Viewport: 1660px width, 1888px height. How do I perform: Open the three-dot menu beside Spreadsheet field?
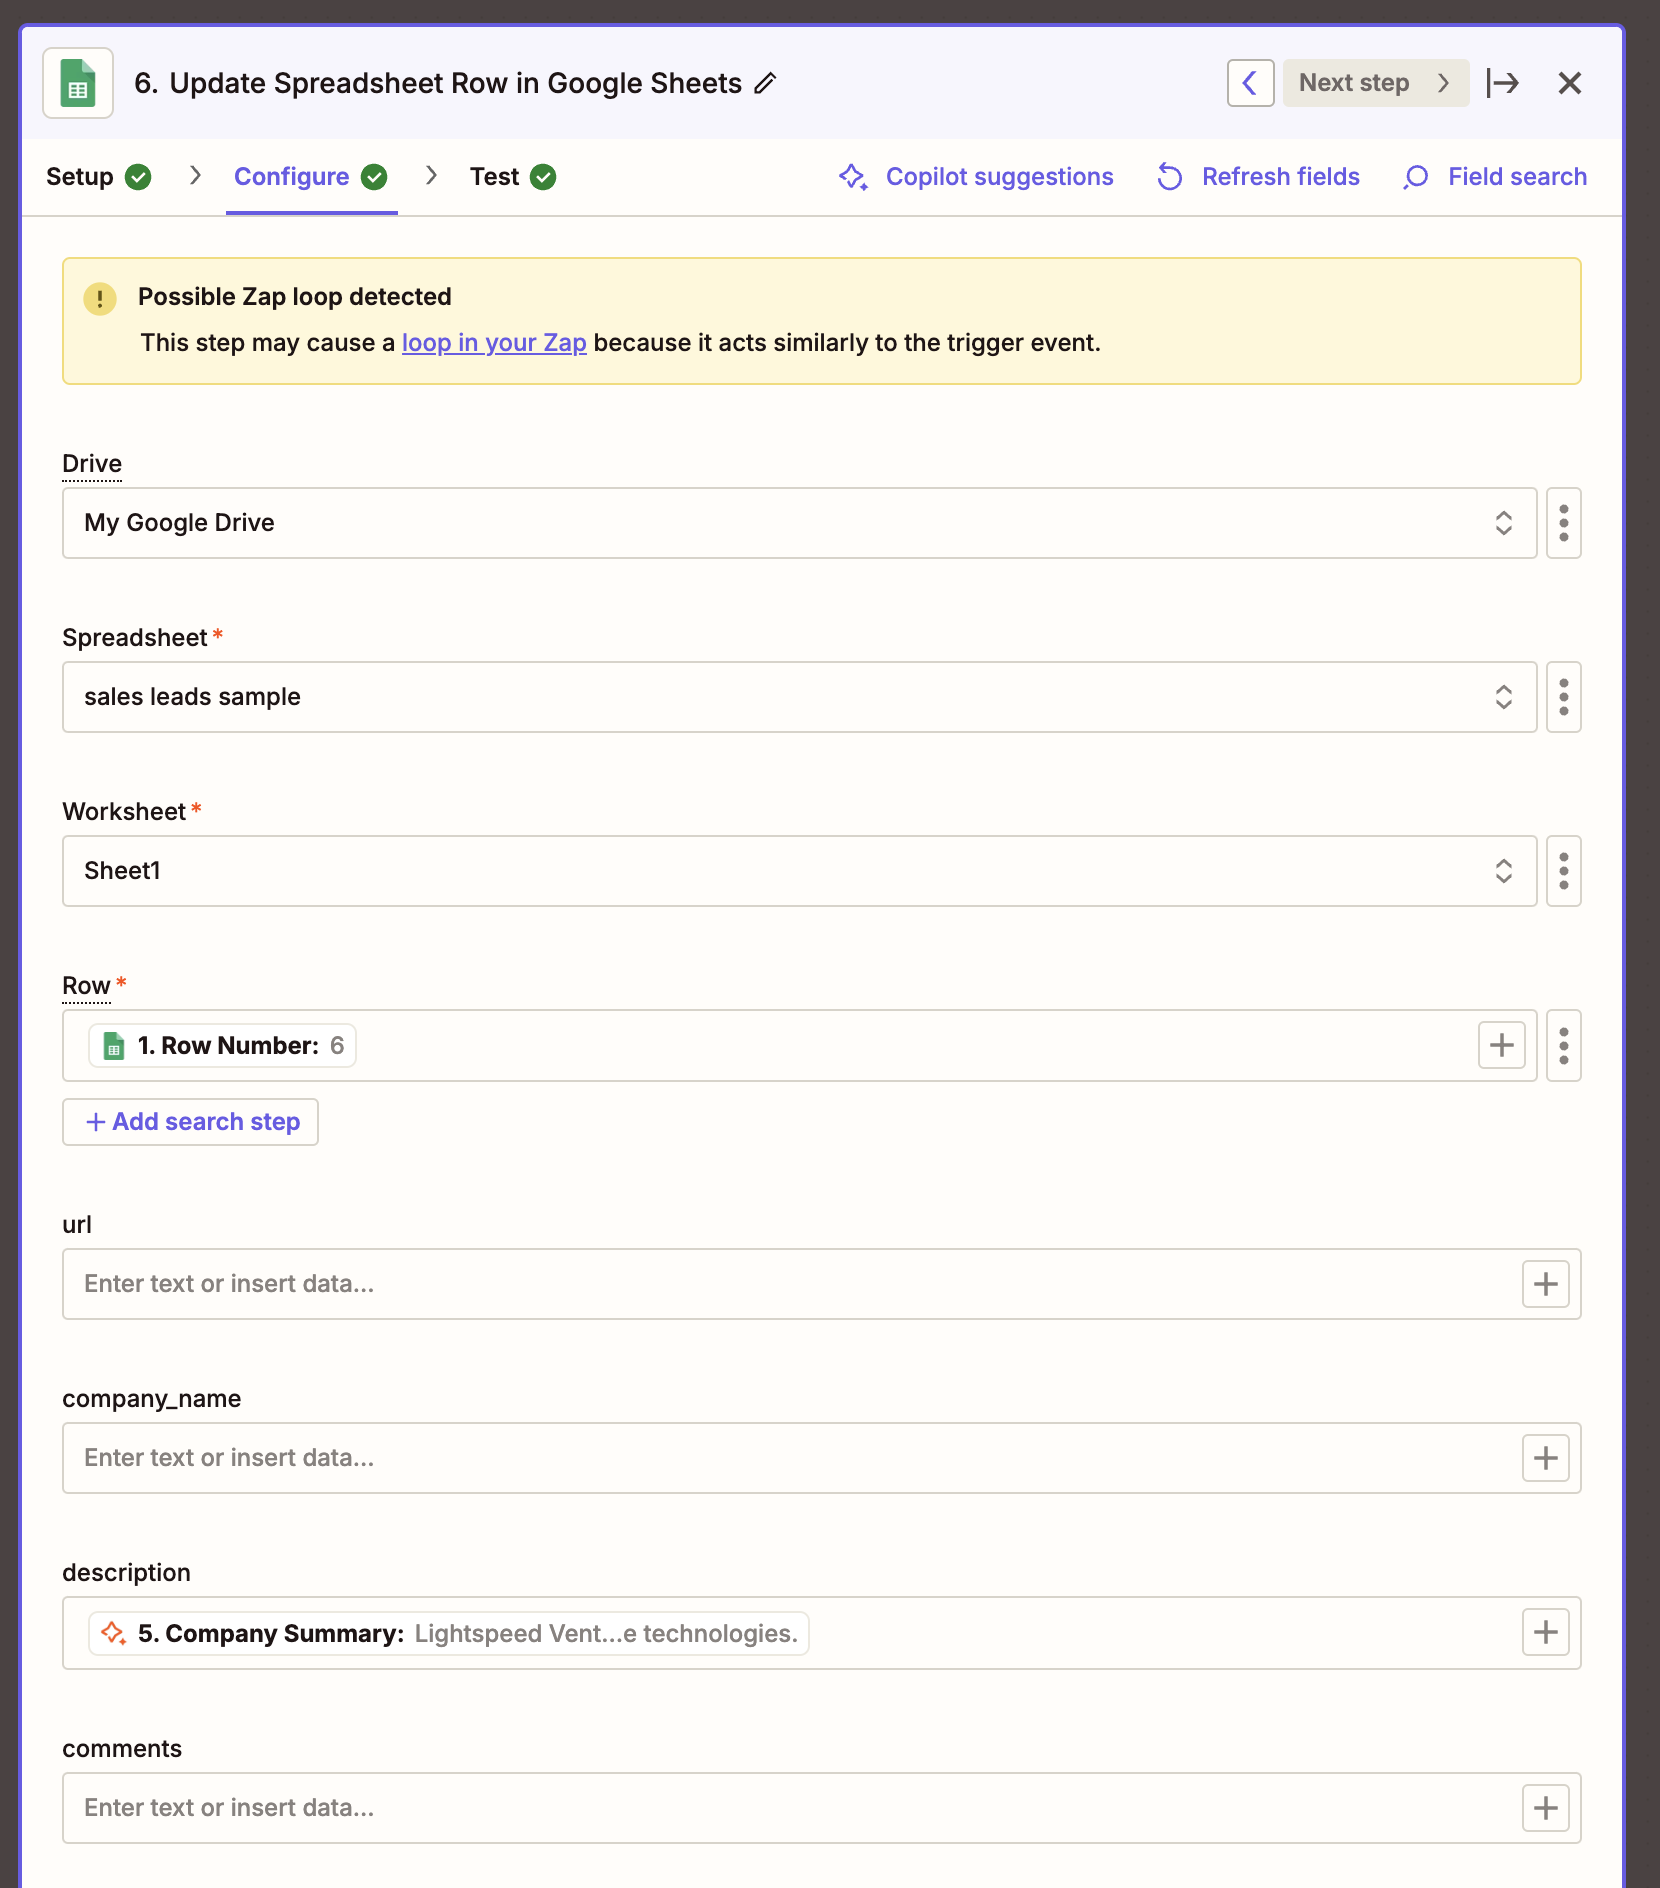pos(1563,697)
